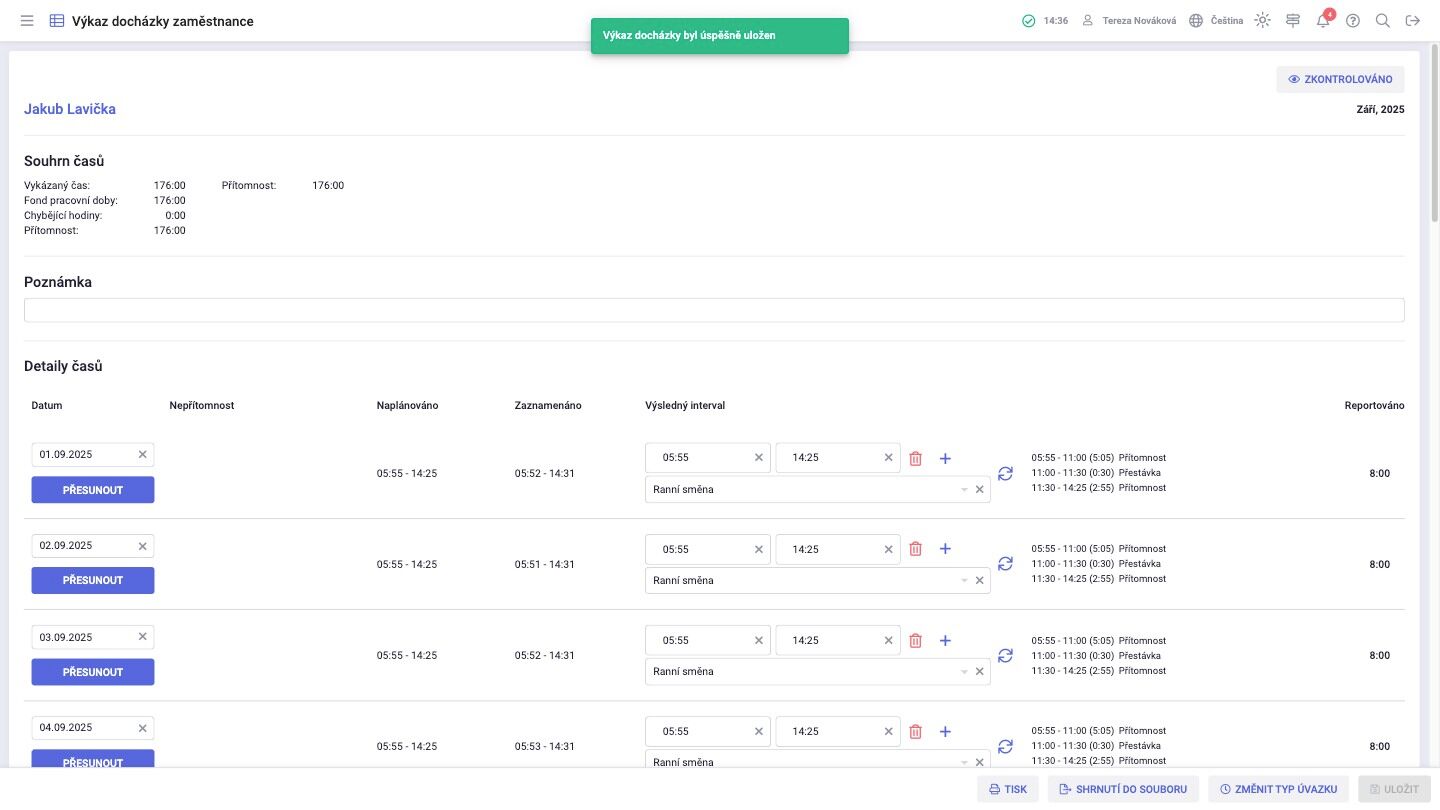Click into the Poznámka note field
Viewport: 1440px width, 810px height.
(714, 310)
